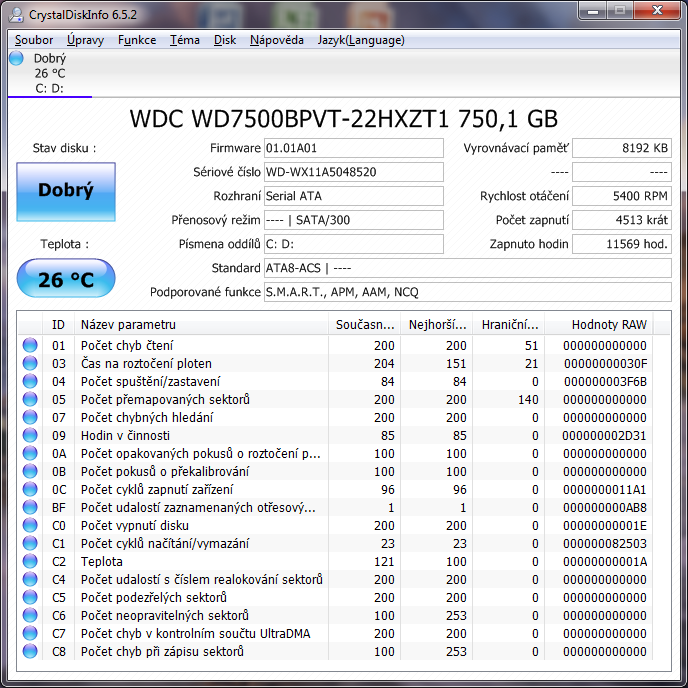Click the serial number field WD-WX11A5048520
This screenshot has height=688, width=688.
pyautogui.click(x=354, y=172)
